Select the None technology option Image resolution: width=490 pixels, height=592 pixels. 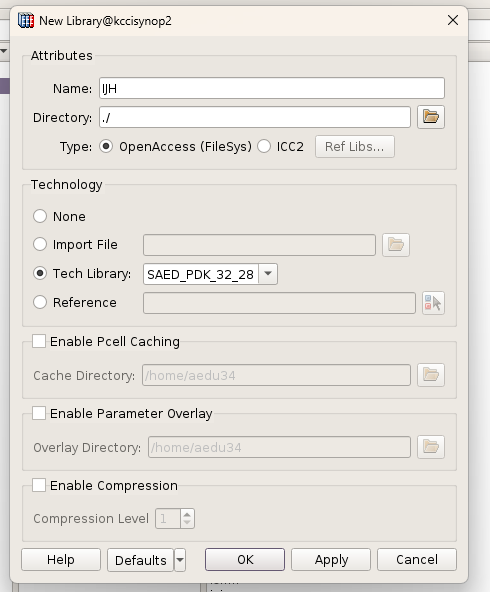[40, 216]
